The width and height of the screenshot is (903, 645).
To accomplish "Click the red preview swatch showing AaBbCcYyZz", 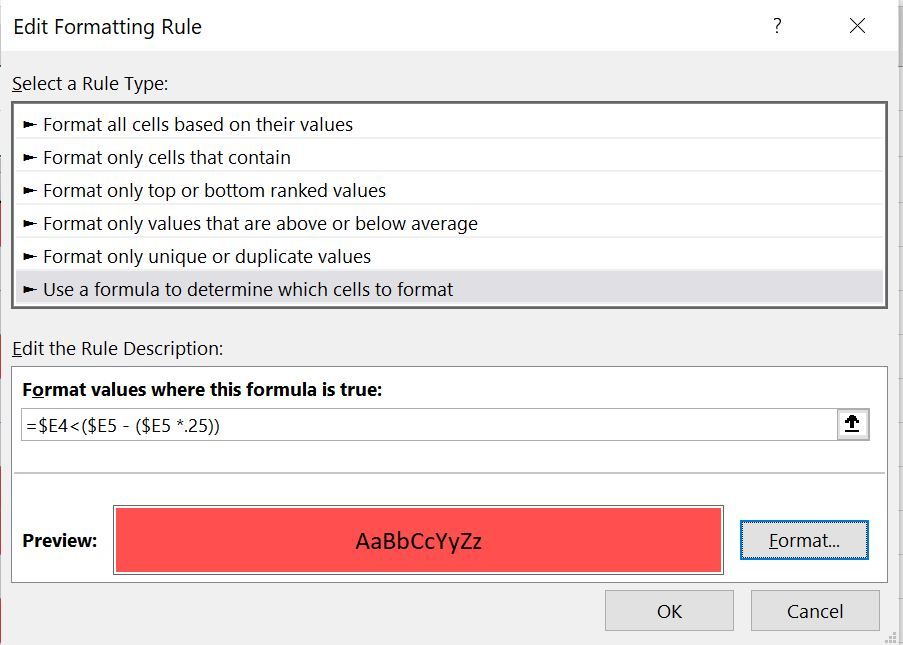I will point(420,540).
